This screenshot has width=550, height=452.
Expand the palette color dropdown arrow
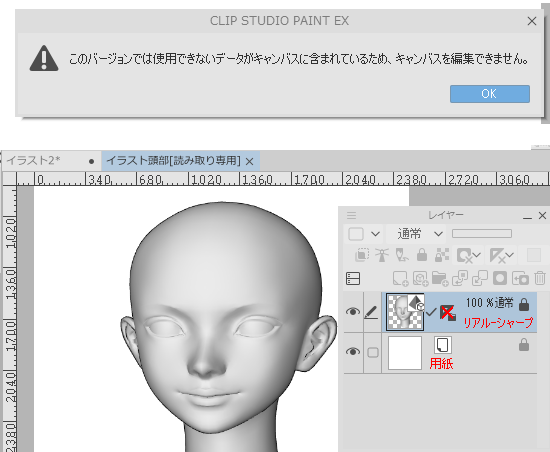[x=375, y=234]
